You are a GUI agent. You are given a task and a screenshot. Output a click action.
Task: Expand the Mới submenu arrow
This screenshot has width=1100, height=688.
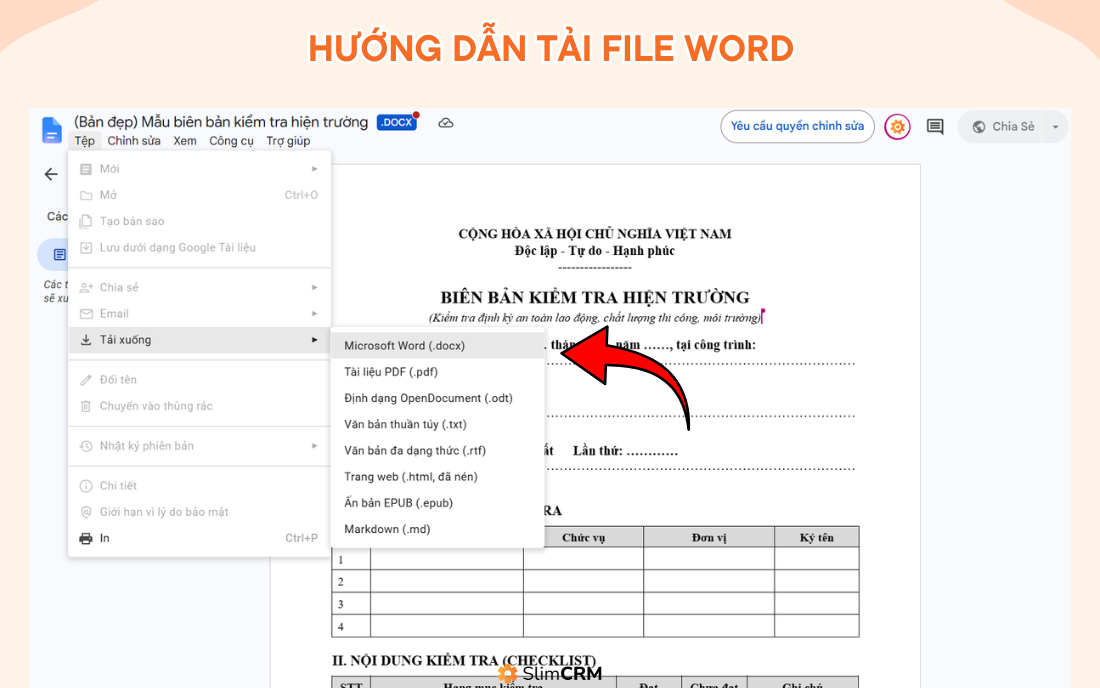[x=314, y=169]
